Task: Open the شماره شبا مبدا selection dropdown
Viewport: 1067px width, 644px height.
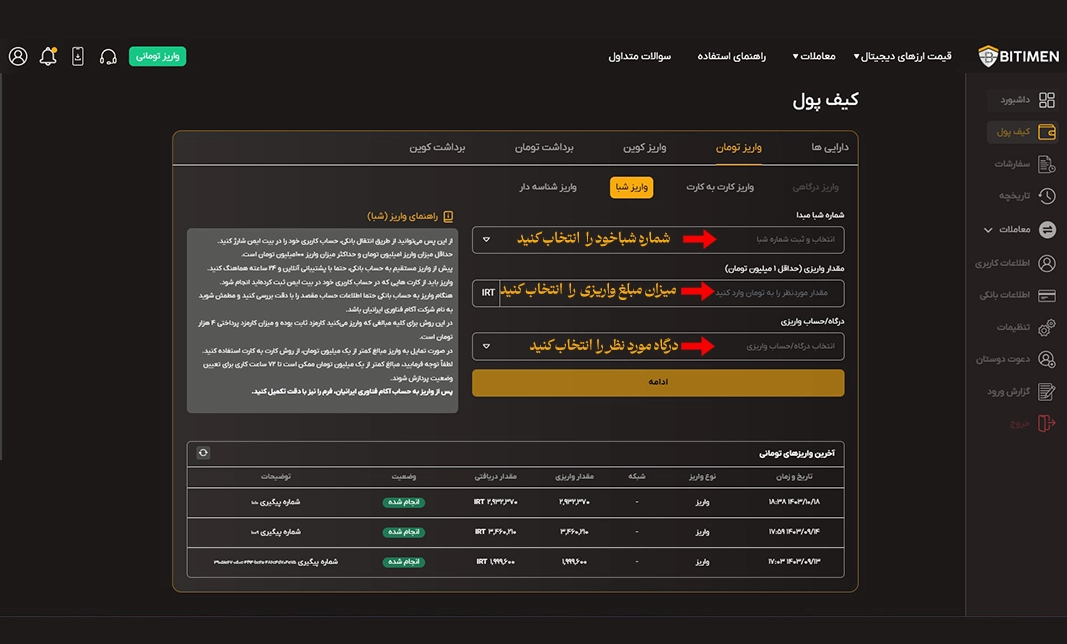Action: (658, 240)
